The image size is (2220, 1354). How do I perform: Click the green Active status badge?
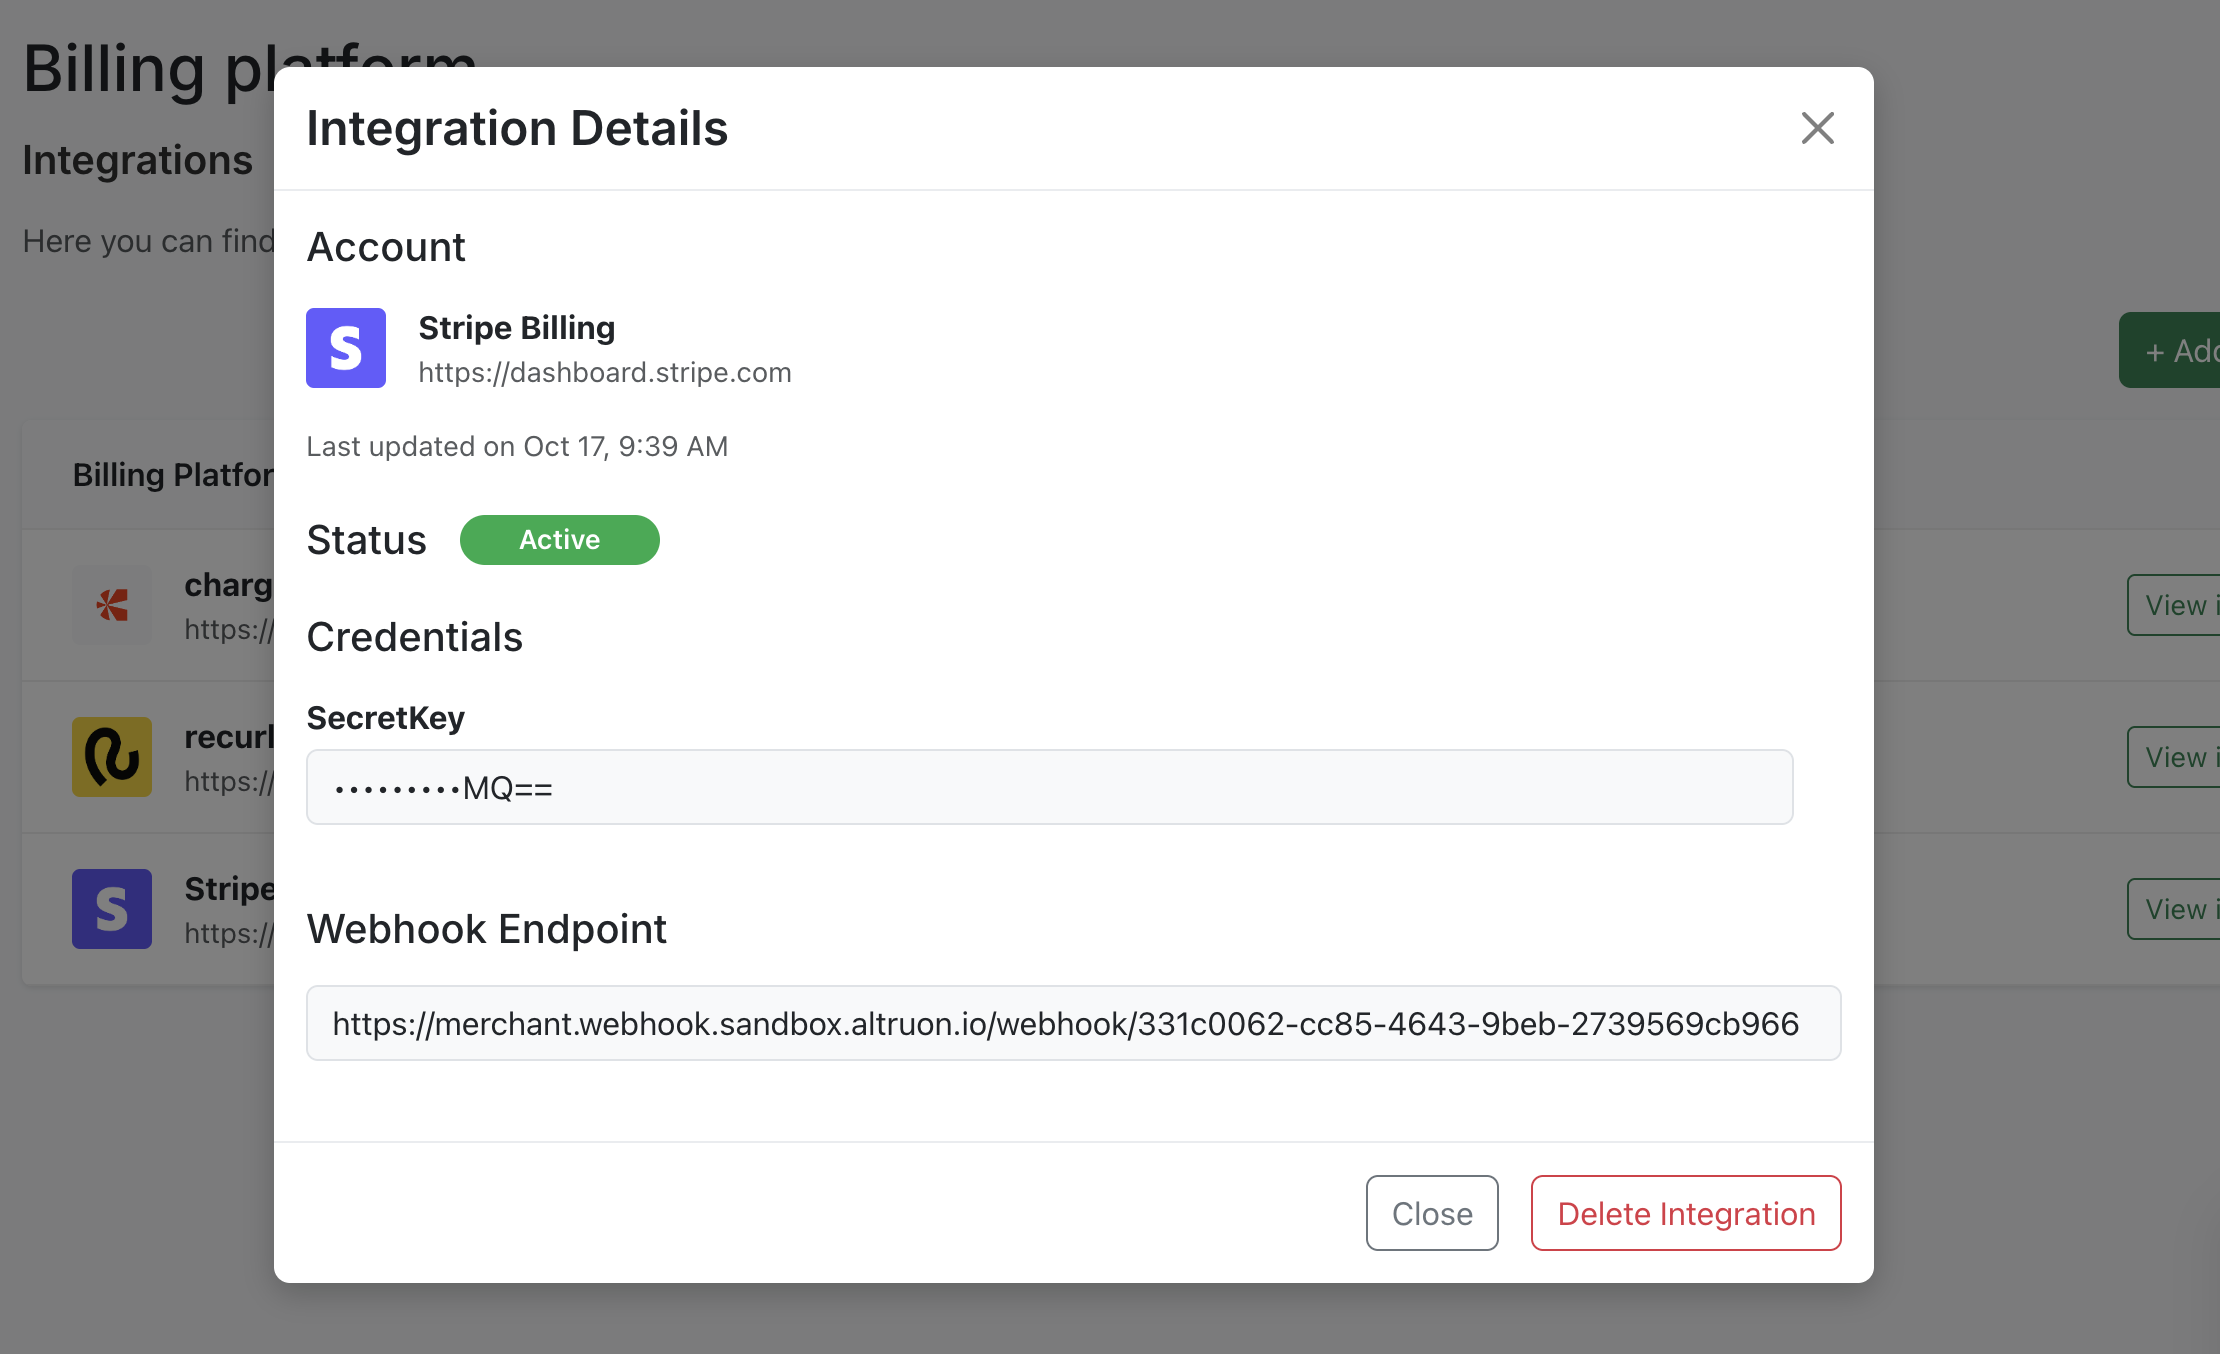click(559, 540)
